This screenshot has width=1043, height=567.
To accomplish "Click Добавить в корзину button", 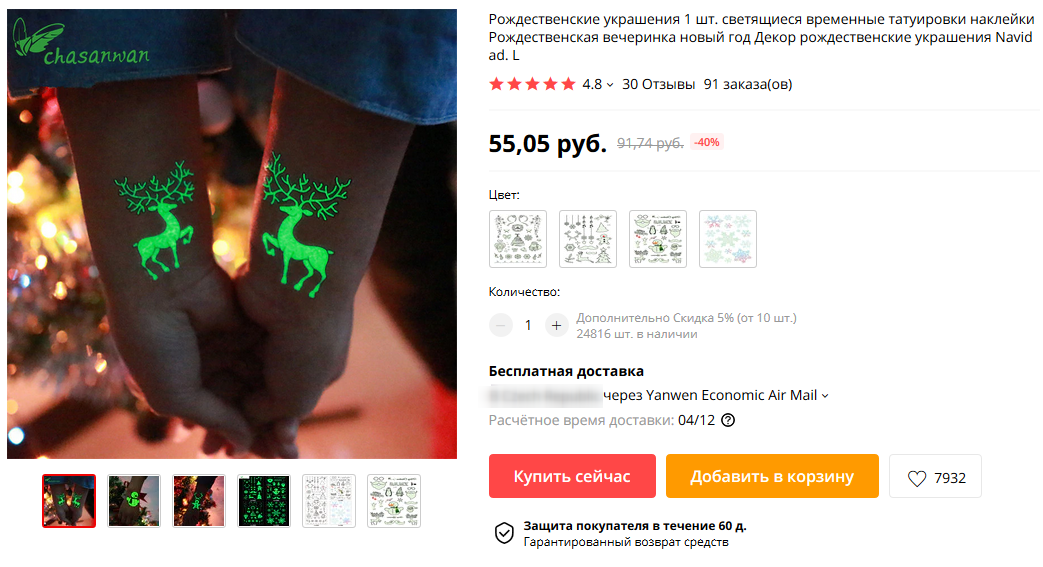I will tap(772, 476).
